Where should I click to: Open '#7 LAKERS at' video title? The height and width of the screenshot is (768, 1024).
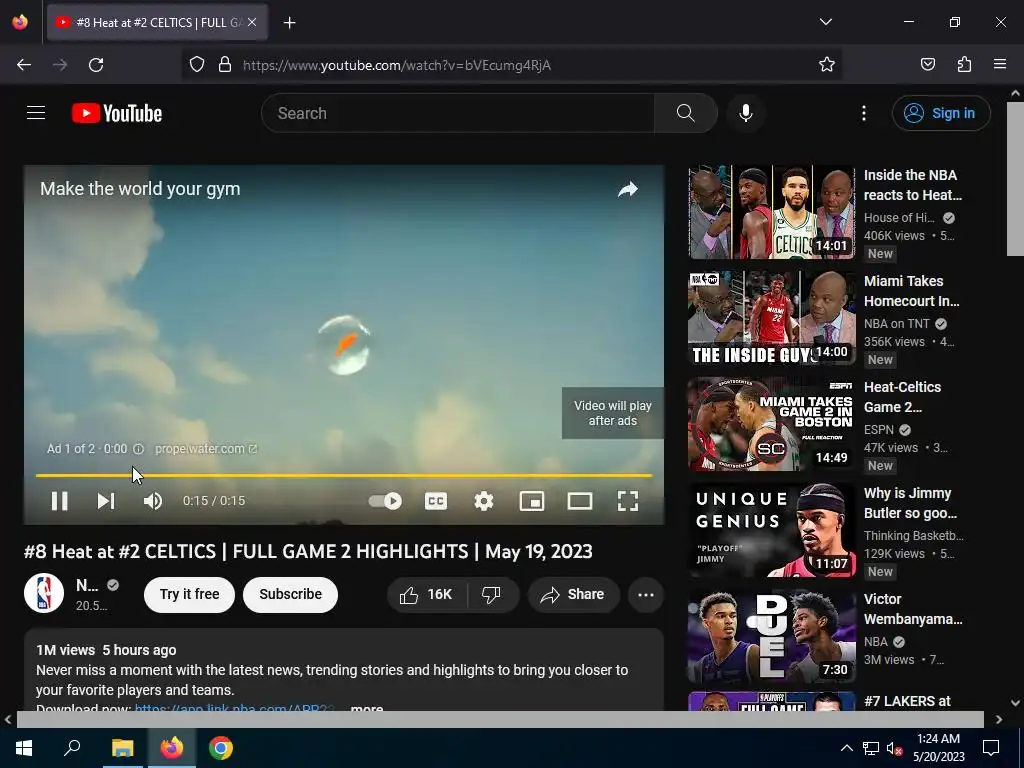[907, 701]
